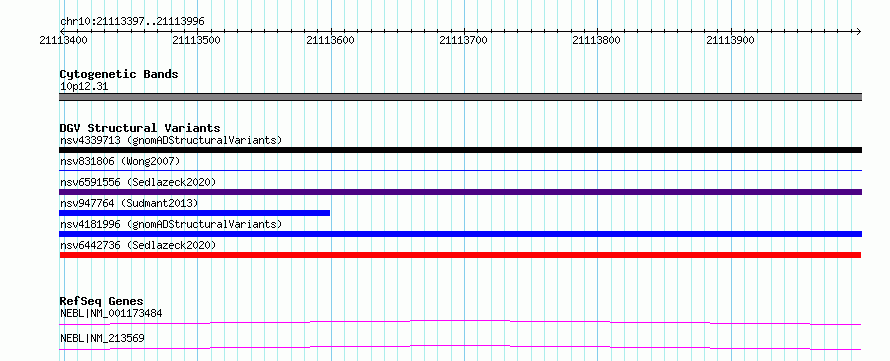Open the NEBL|NM_001173484 transcript label
Viewport: 890px width, 361px height.
click(x=112, y=313)
